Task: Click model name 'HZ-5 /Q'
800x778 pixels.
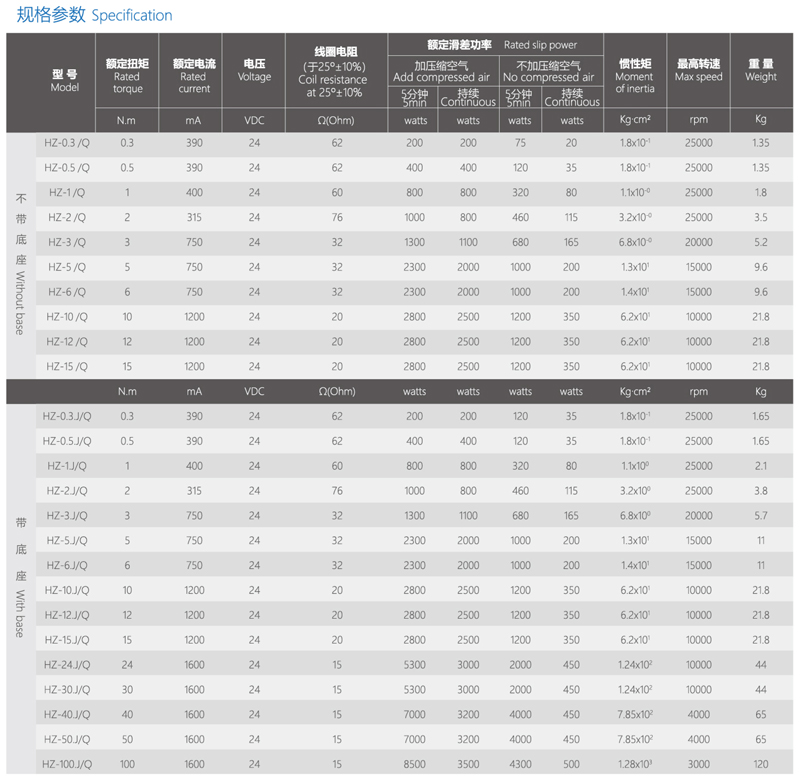Action: coord(67,267)
